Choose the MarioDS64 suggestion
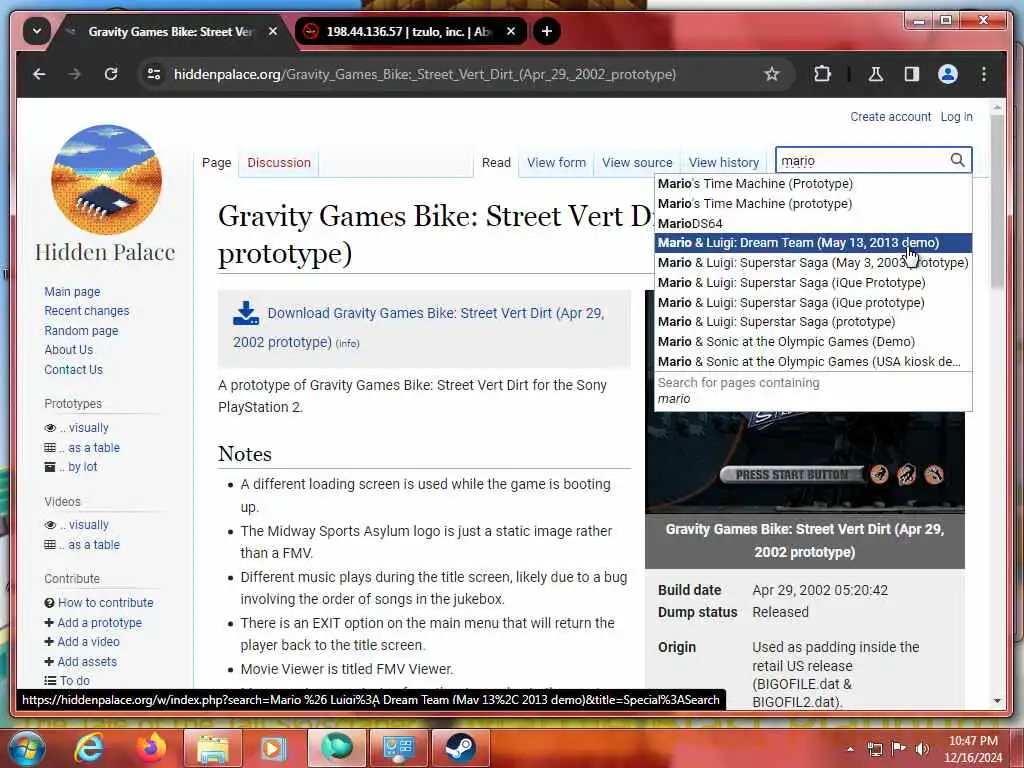Image resolution: width=1024 pixels, height=768 pixels. (813, 223)
